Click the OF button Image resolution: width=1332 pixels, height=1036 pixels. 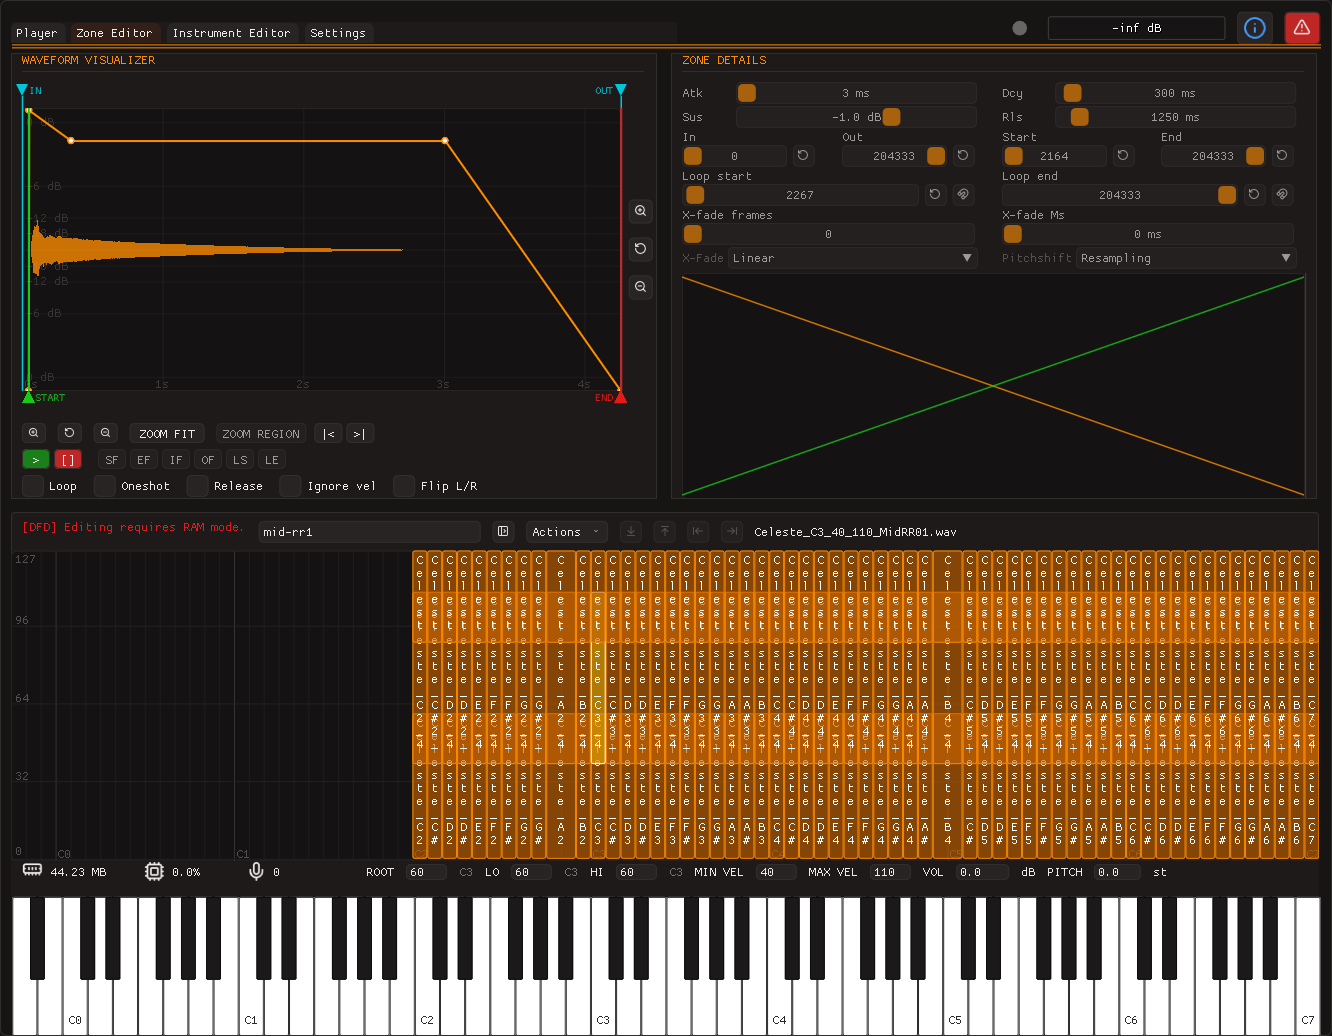pos(208,460)
